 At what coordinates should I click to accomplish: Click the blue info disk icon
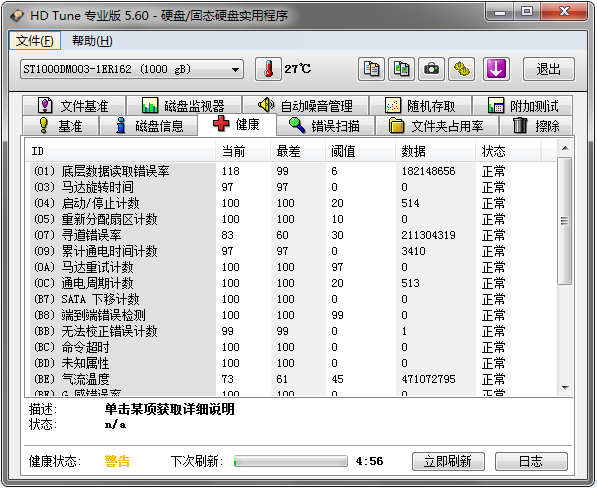[x=121, y=125]
